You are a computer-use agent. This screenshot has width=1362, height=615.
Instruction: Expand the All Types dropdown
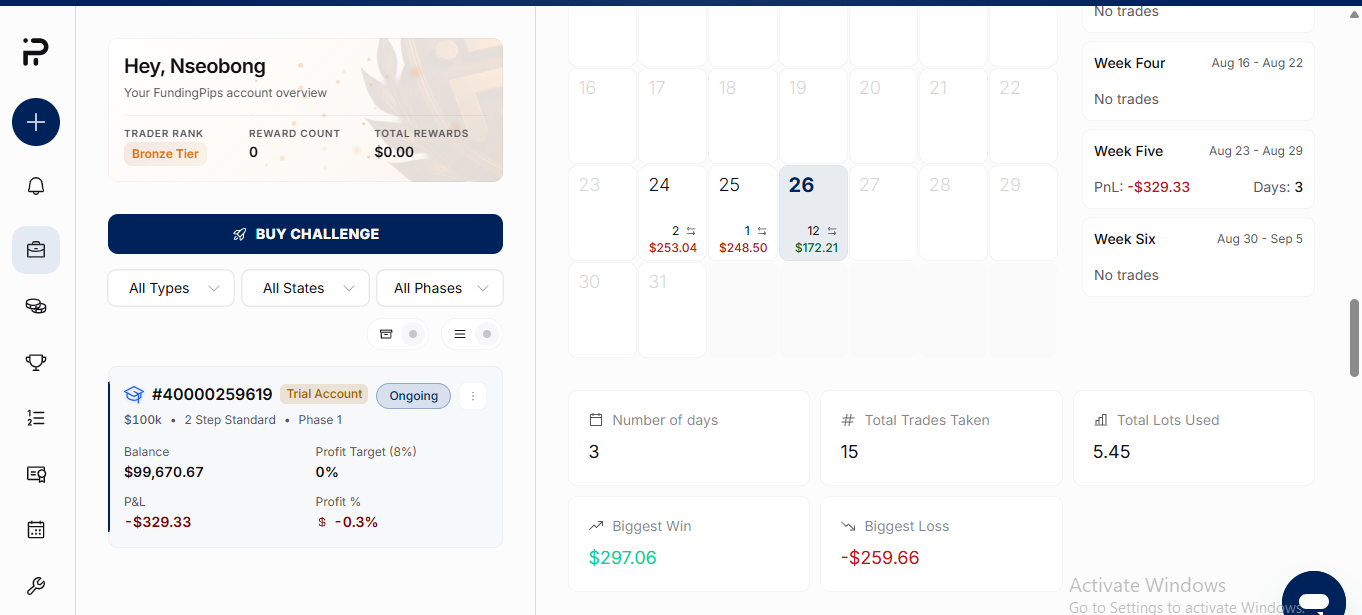[x=171, y=288]
